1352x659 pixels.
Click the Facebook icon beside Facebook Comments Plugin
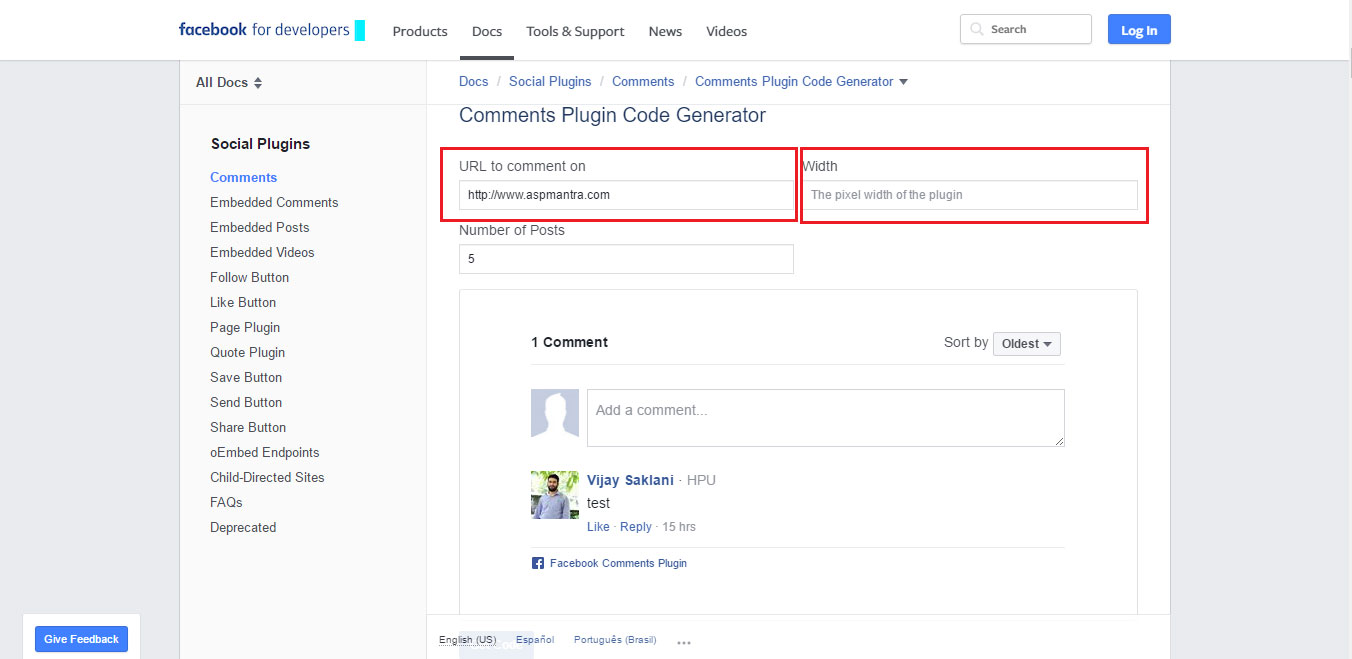click(x=537, y=562)
